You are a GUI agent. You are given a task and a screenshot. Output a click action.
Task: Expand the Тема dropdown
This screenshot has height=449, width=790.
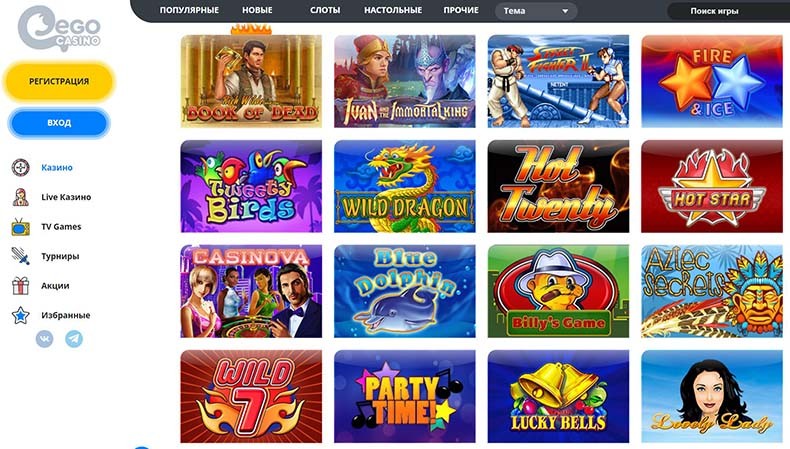(536, 11)
